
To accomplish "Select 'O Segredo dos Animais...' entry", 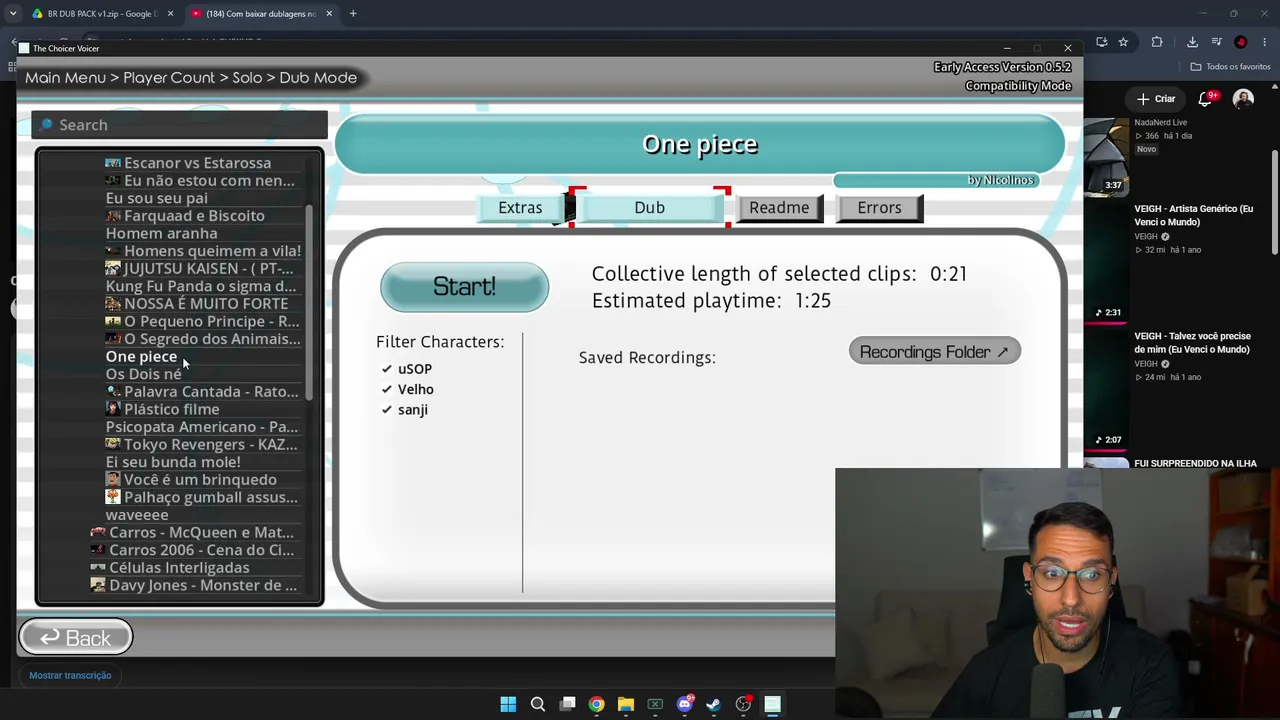I will point(203,339).
